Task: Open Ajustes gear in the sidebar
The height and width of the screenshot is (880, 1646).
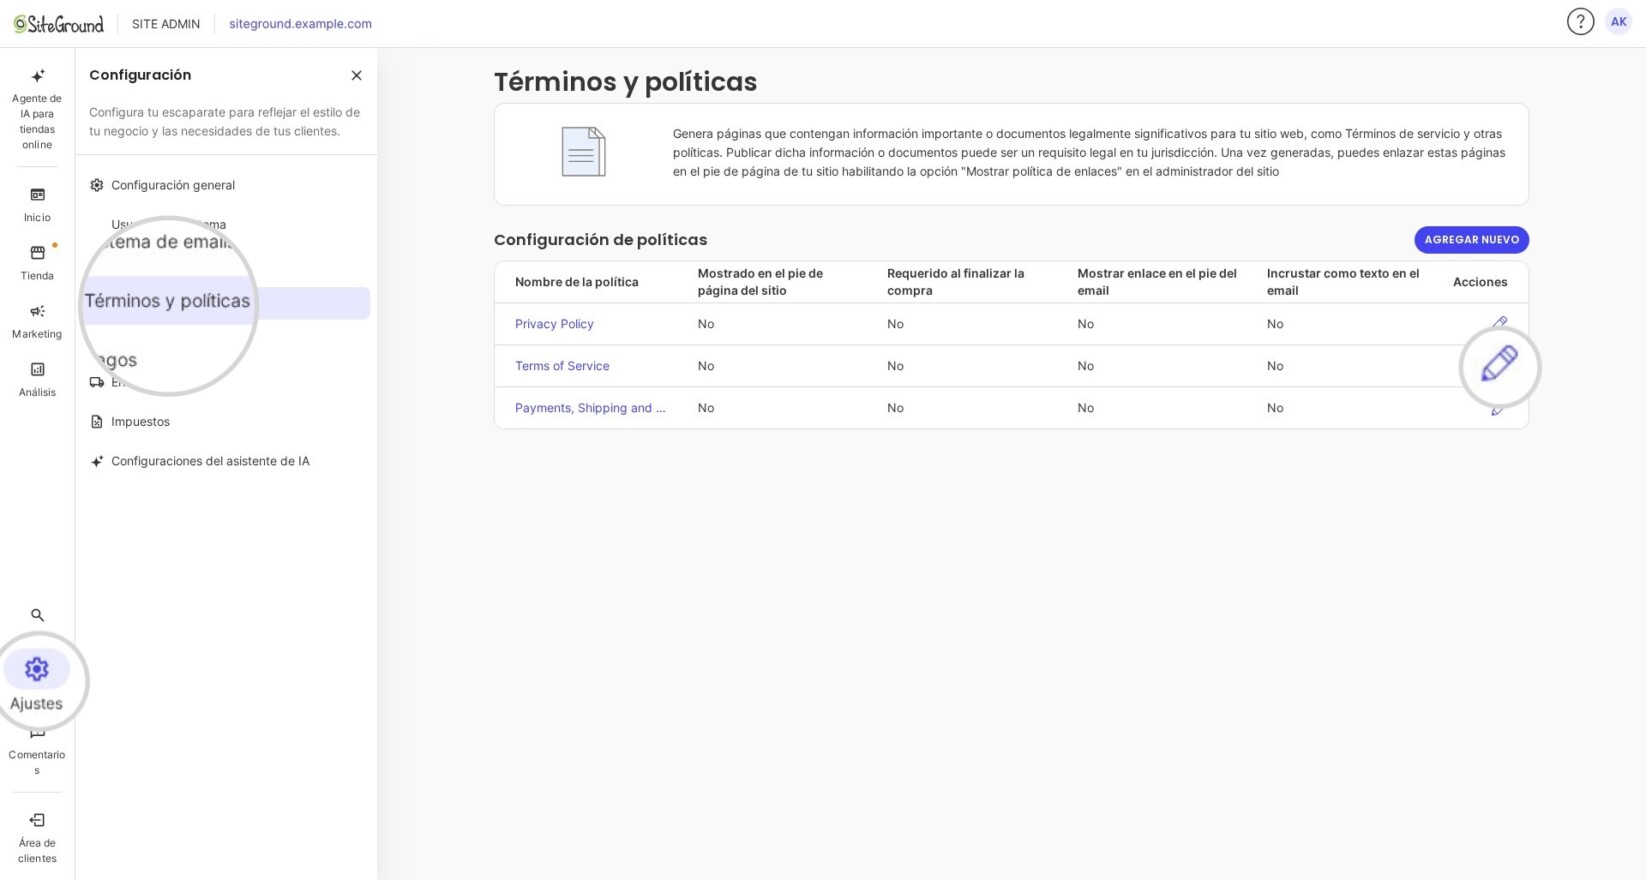Action: [37, 682]
